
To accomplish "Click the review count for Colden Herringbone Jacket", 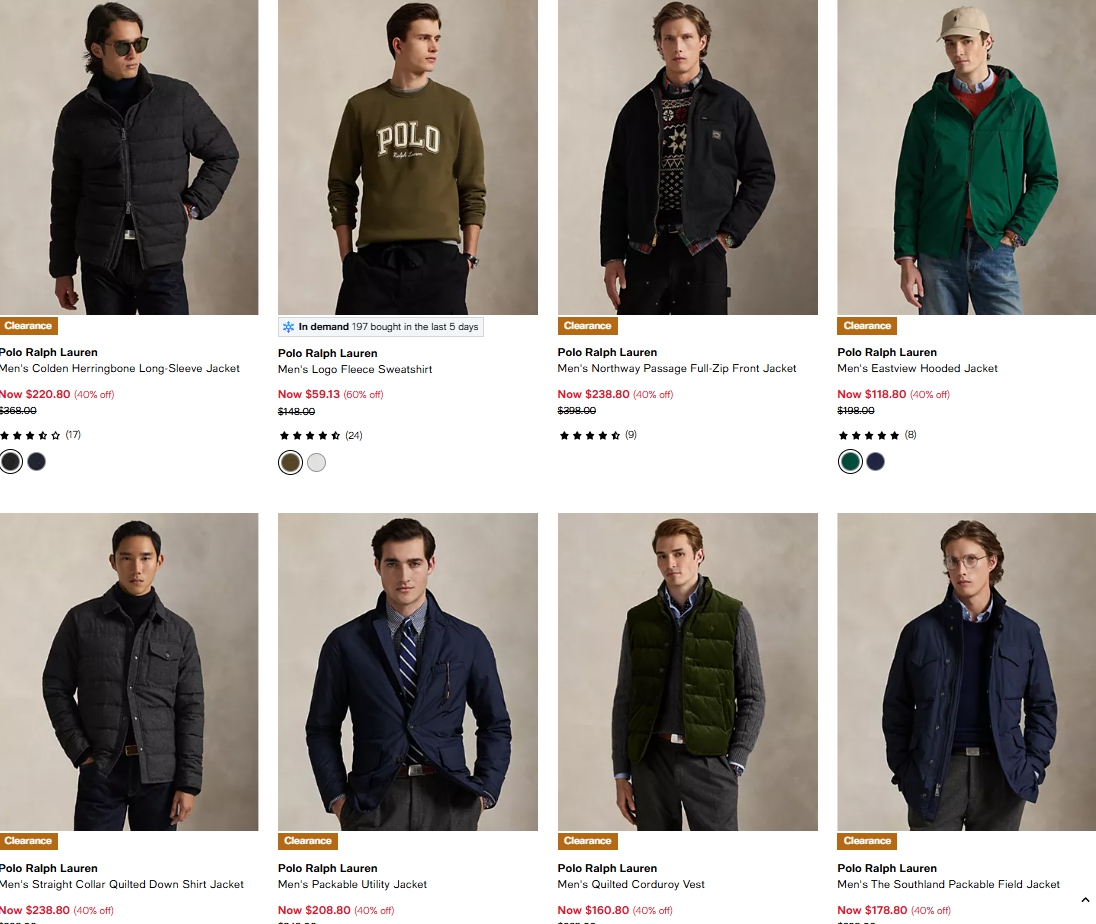I will [x=73, y=435].
